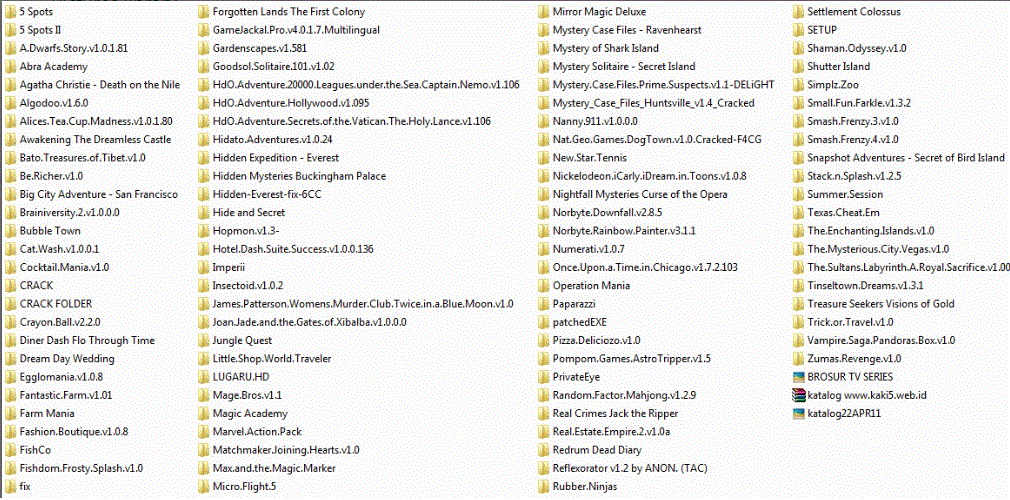Select the SETUP folder name
This screenshot has width=1010, height=500.
click(822, 30)
